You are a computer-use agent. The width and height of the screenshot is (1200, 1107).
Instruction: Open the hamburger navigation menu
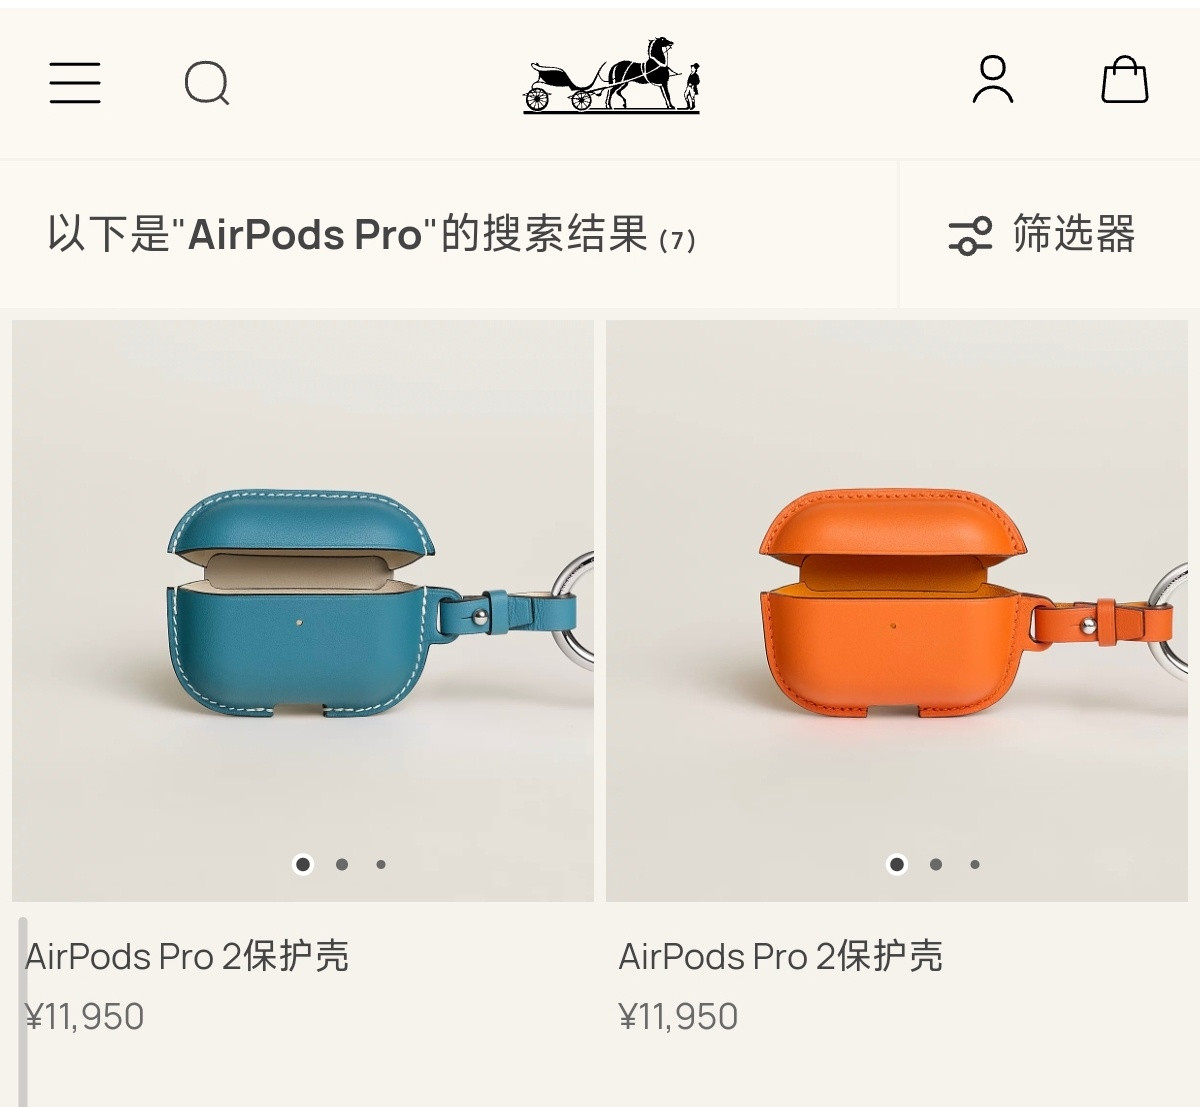point(75,82)
